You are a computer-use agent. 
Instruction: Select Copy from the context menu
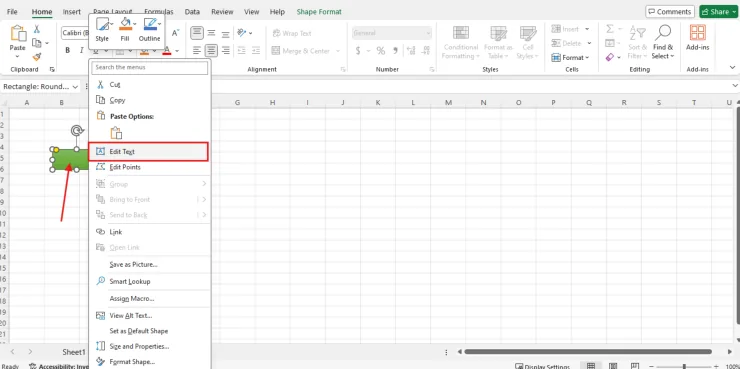point(149,100)
